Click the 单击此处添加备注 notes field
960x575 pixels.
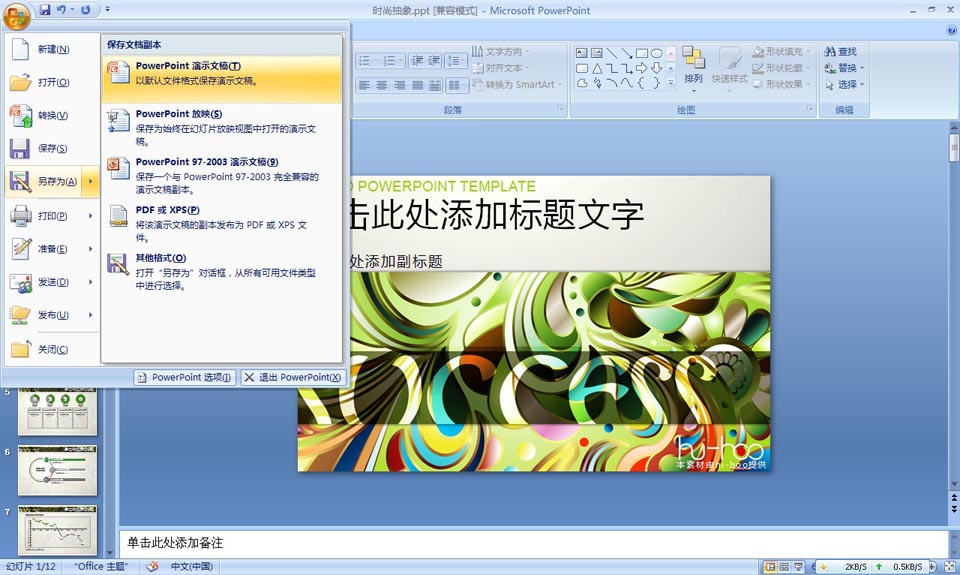coord(534,543)
